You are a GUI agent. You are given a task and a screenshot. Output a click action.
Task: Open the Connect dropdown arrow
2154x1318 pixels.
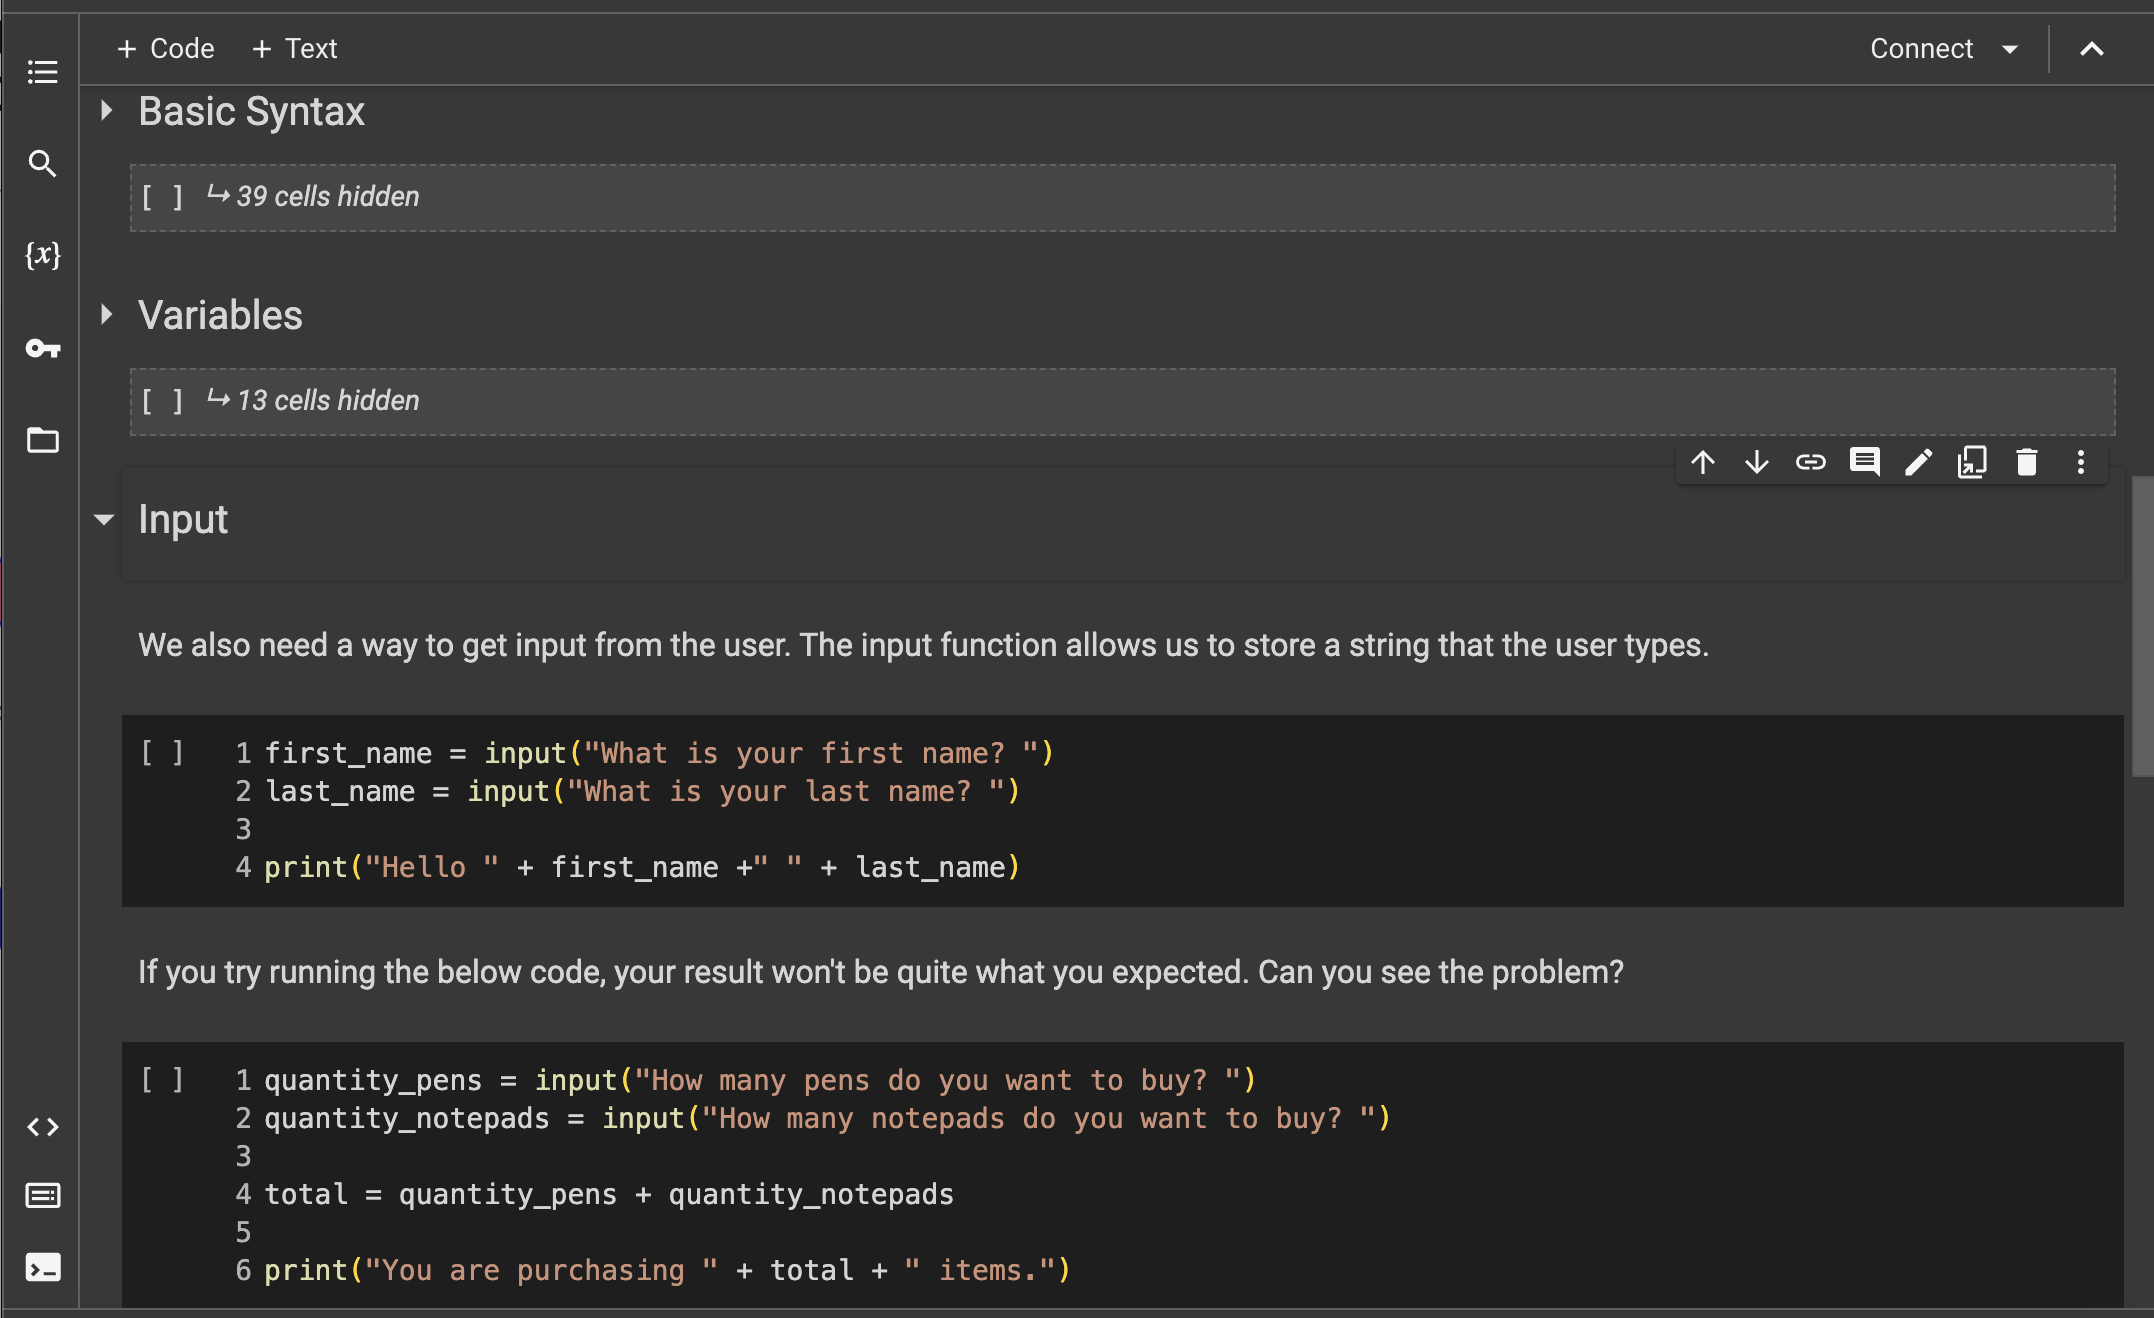click(x=2010, y=49)
